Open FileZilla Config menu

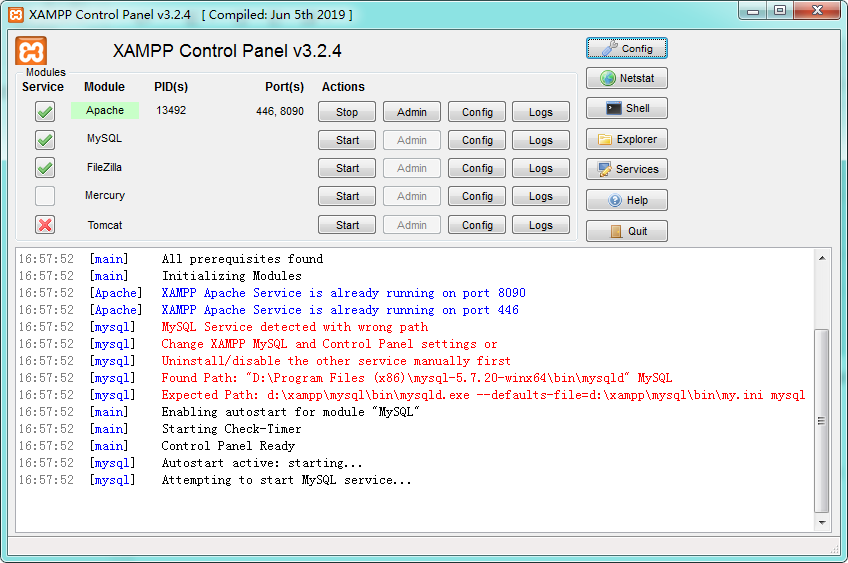tap(477, 168)
